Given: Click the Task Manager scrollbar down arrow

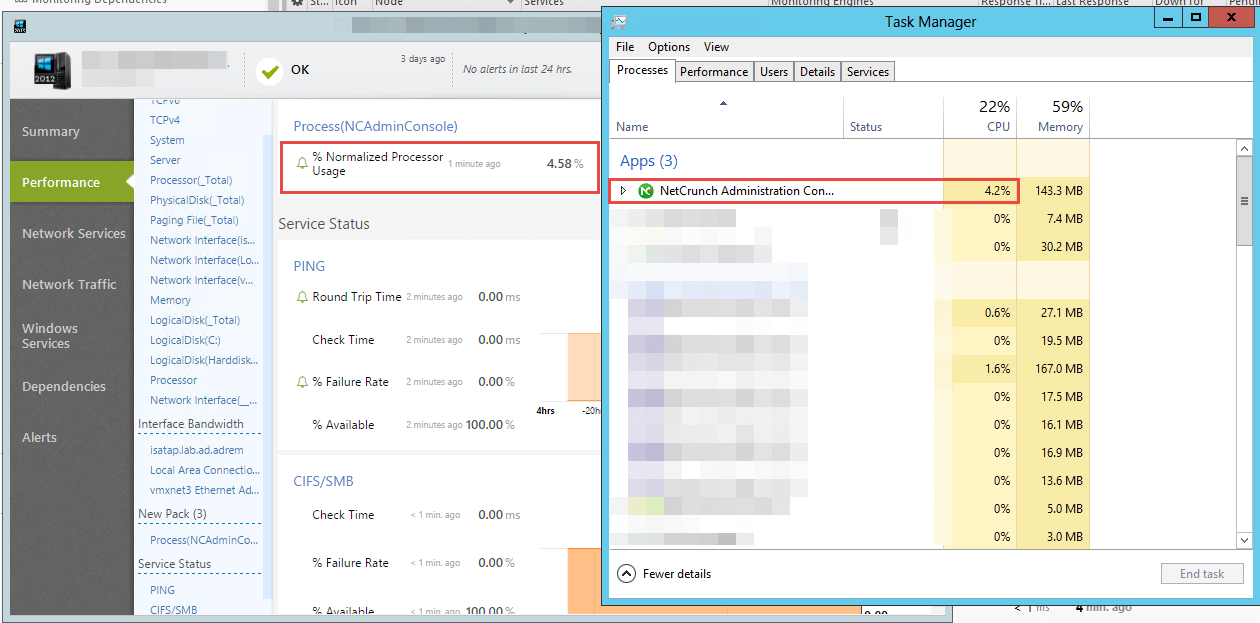Looking at the screenshot, I should (1244, 540).
